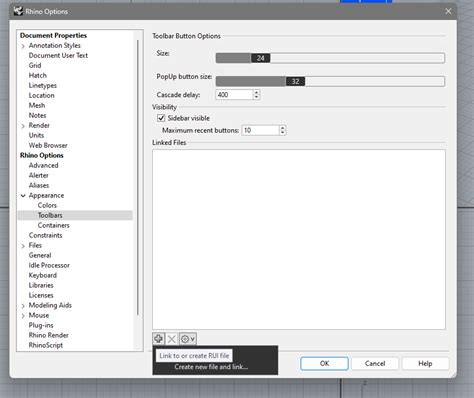Click the tree panel vertical scrollbar
This screenshot has width=474, height=398.
[x=138, y=178]
